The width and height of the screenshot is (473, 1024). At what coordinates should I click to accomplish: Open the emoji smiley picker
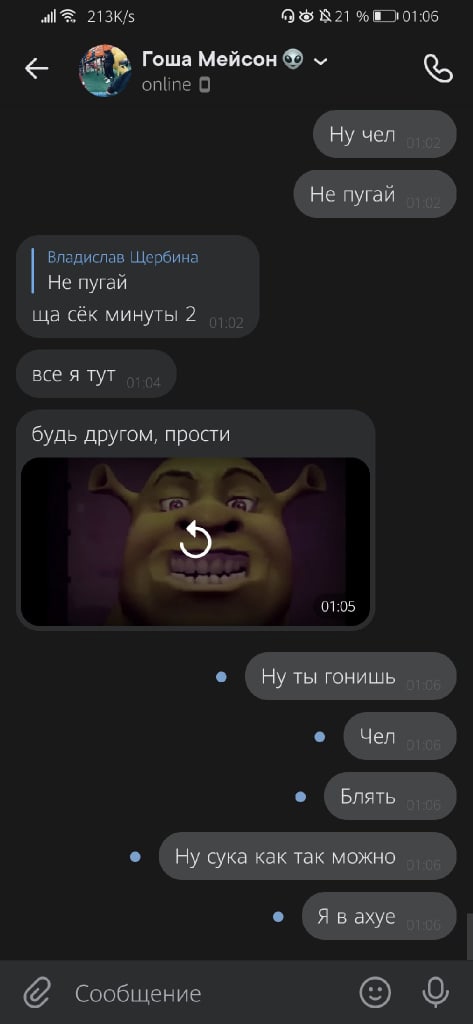pos(376,993)
